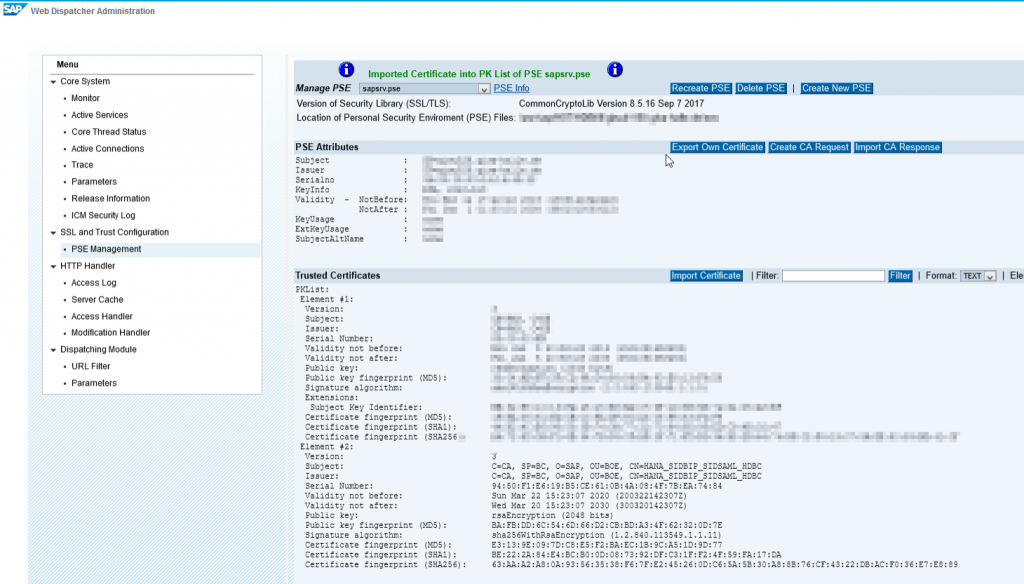Open Modification Handler menu entry
This screenshot has height=584, width=1024.
pos(110,333)
